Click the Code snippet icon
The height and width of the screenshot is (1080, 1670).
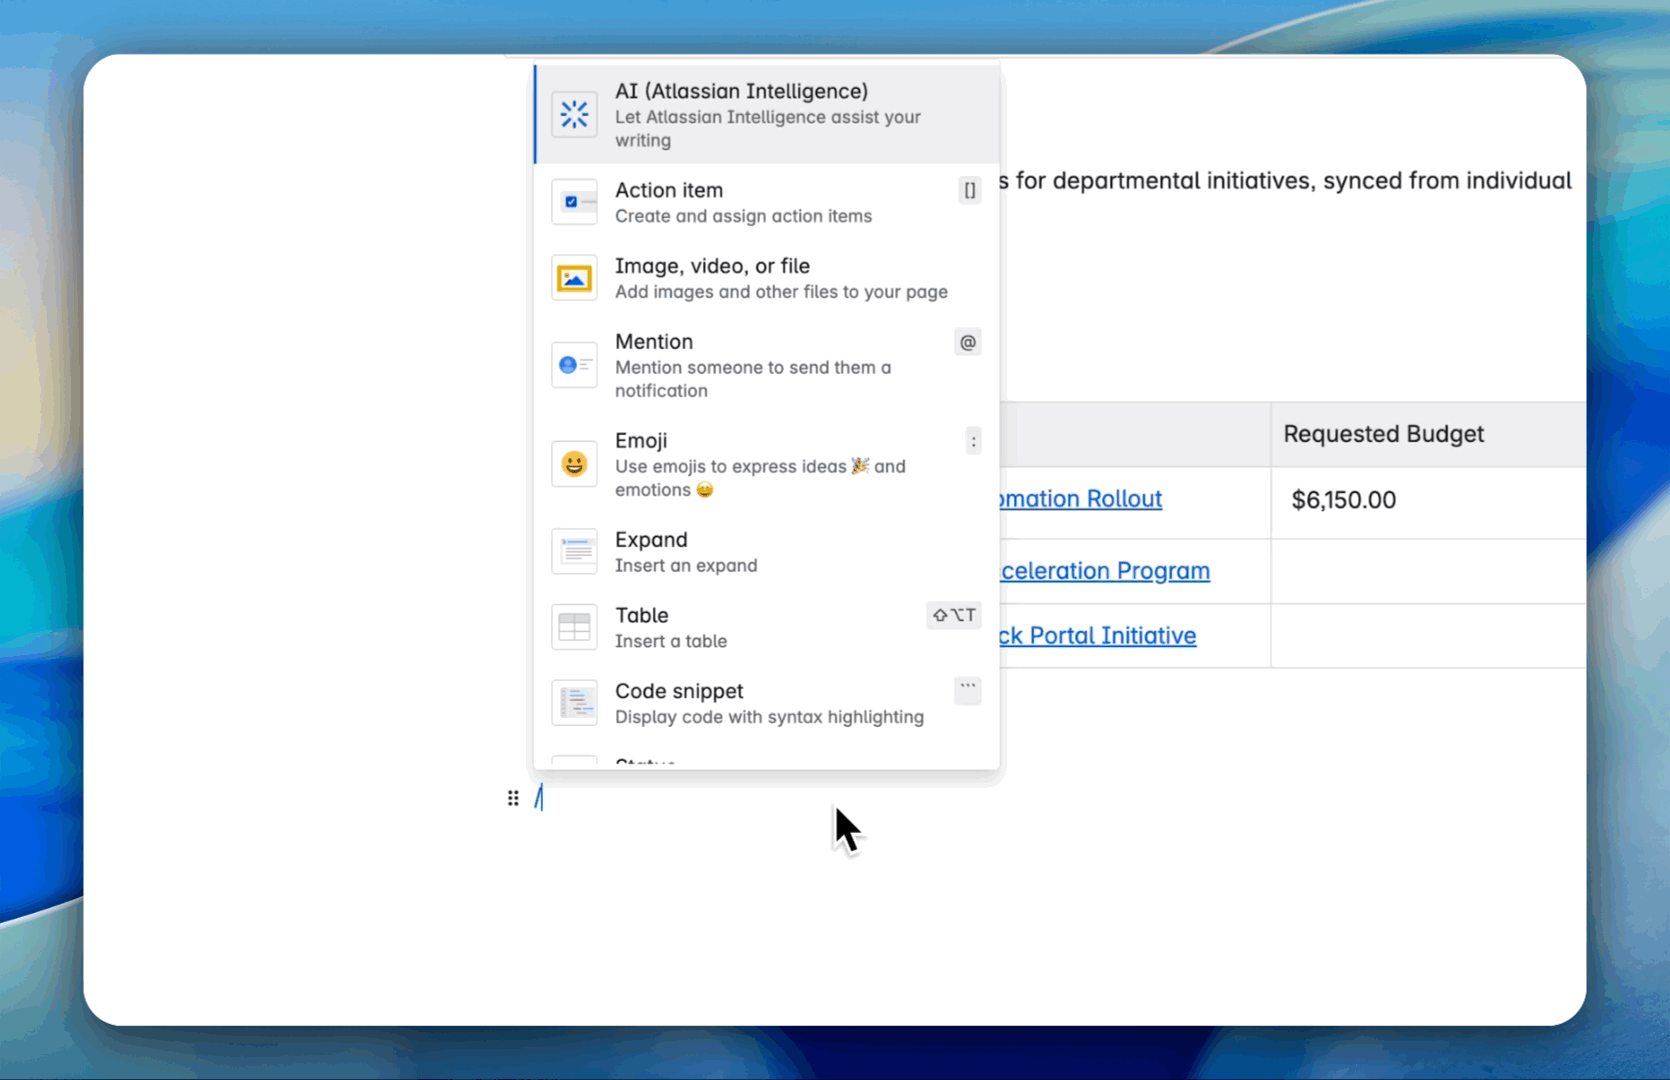[574, 703]
